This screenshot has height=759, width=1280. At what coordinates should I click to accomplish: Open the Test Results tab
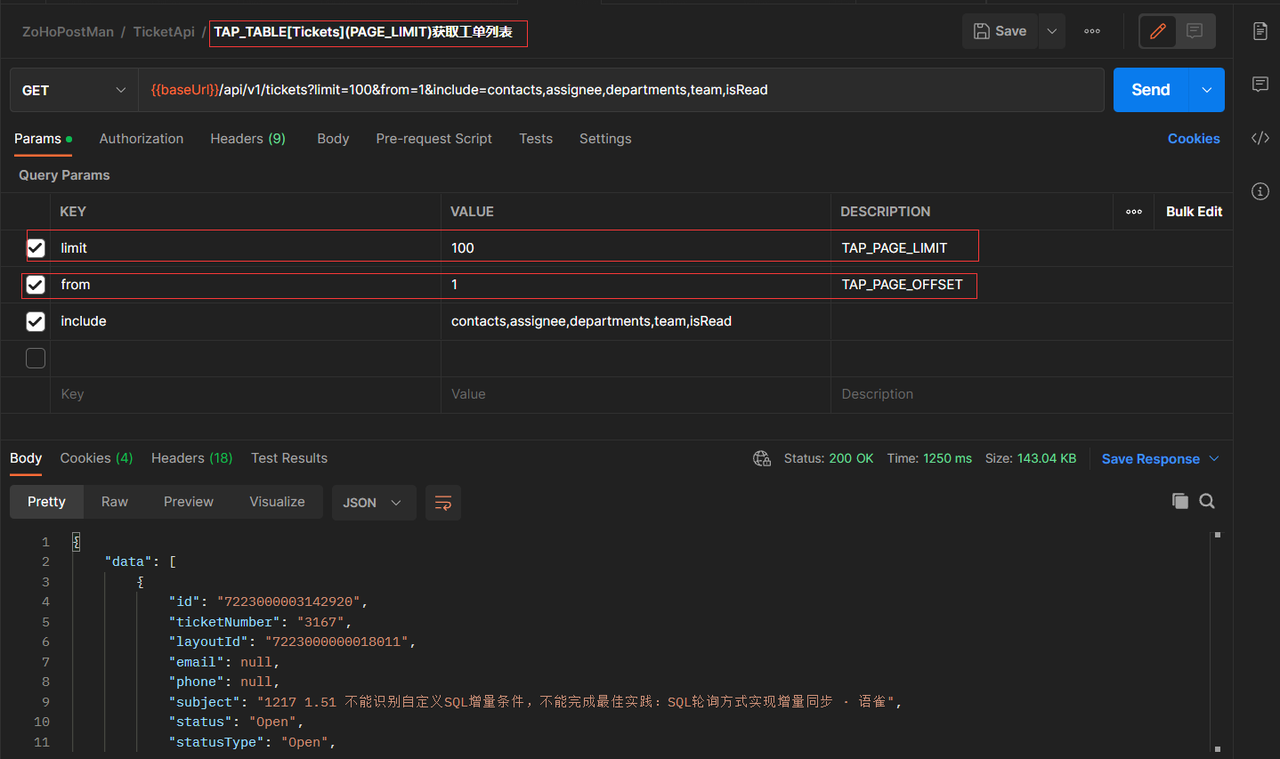click(x=289, y=458)
